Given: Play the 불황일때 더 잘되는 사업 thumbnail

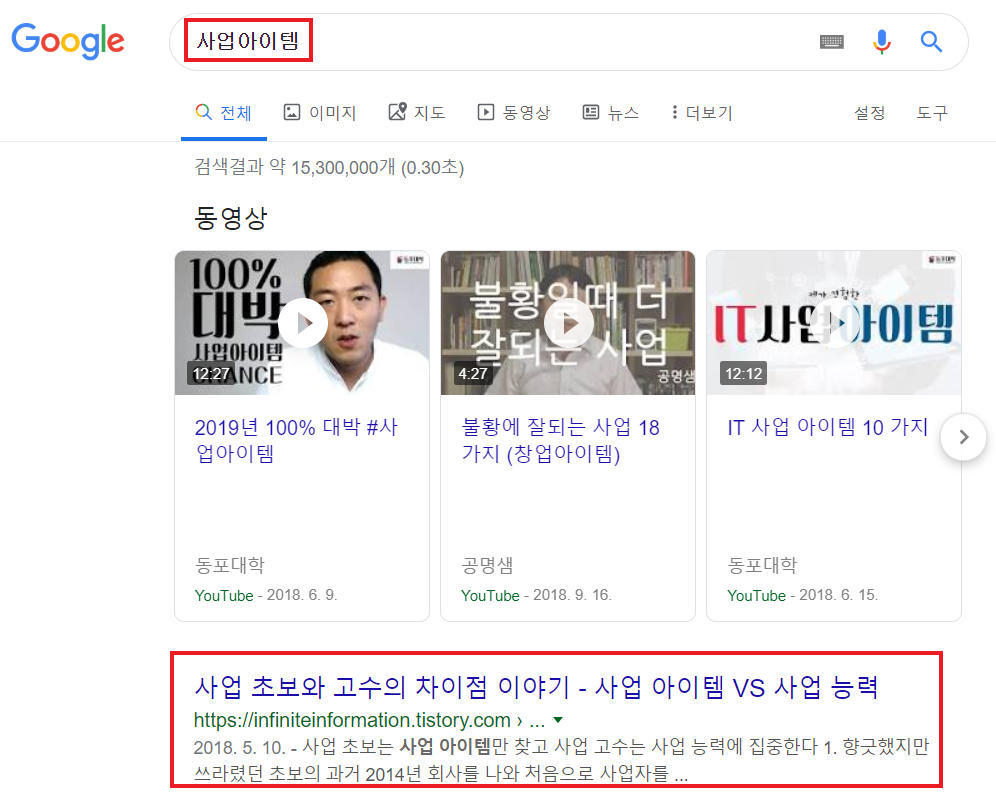Looking at the screenshot, I should click(568, 323).
